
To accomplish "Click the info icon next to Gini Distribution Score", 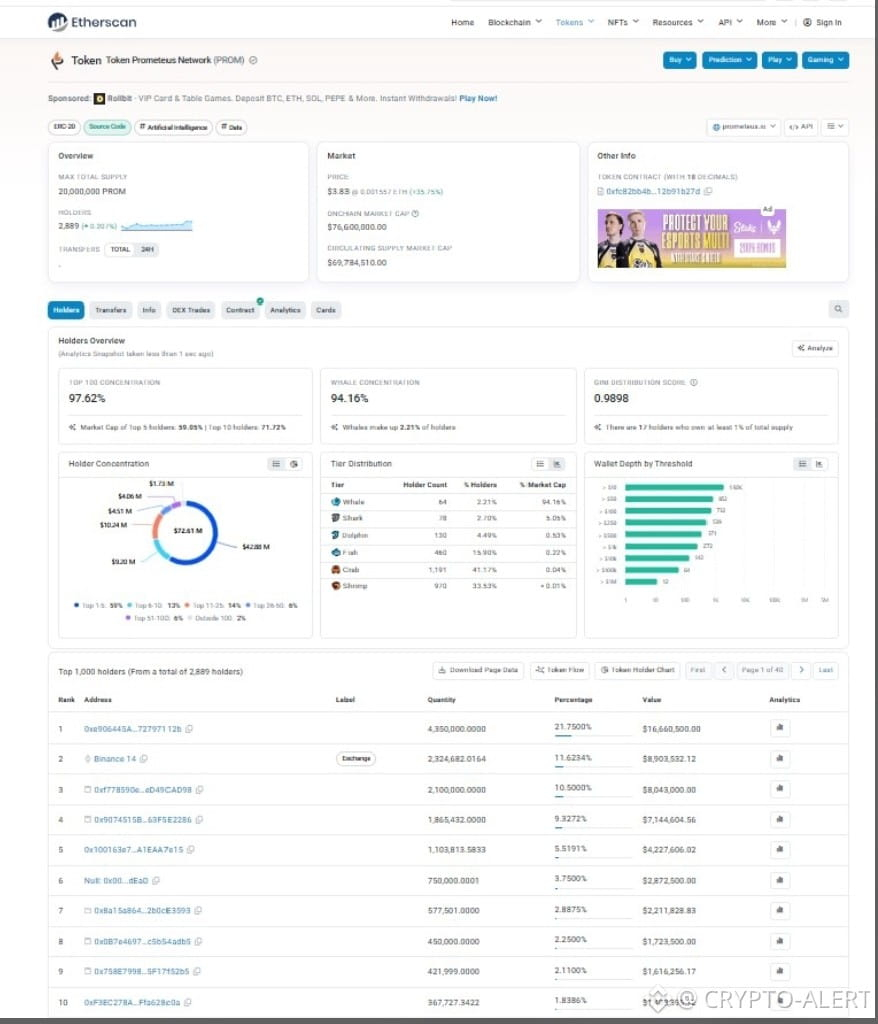I will click(694, 382).
